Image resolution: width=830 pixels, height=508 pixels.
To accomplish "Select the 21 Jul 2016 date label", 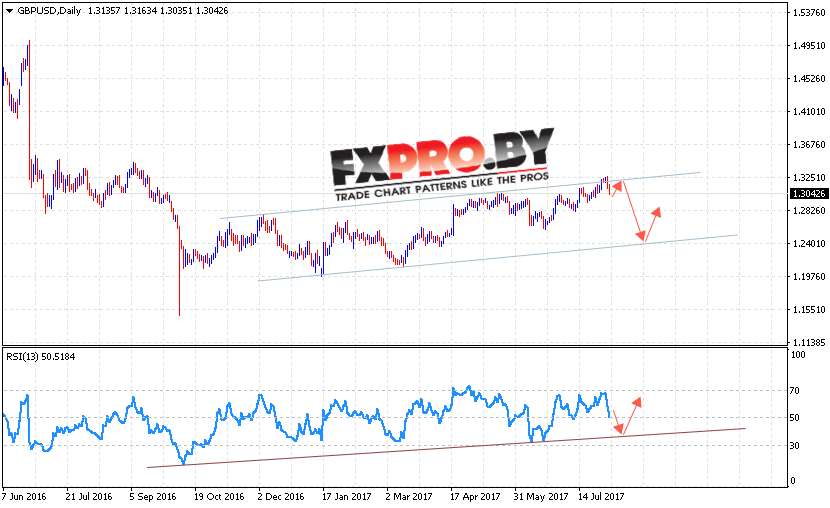I will [89, 496].
